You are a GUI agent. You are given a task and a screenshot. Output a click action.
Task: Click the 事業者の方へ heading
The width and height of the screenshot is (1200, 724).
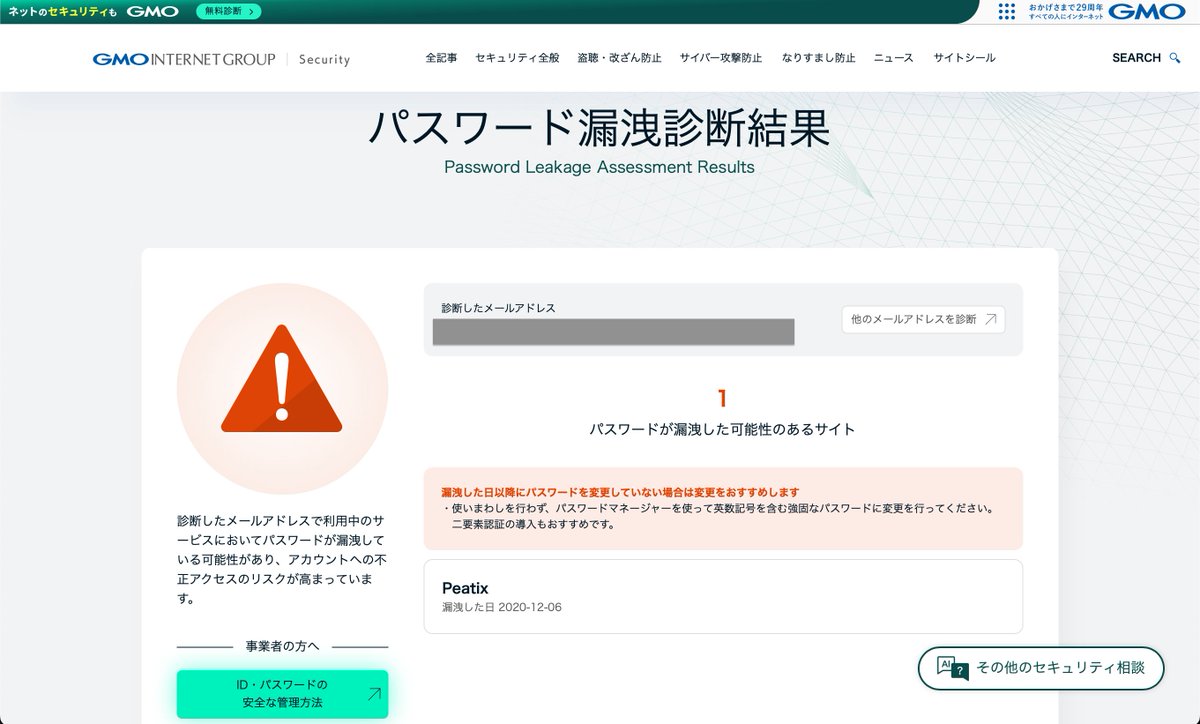(282, 647)
